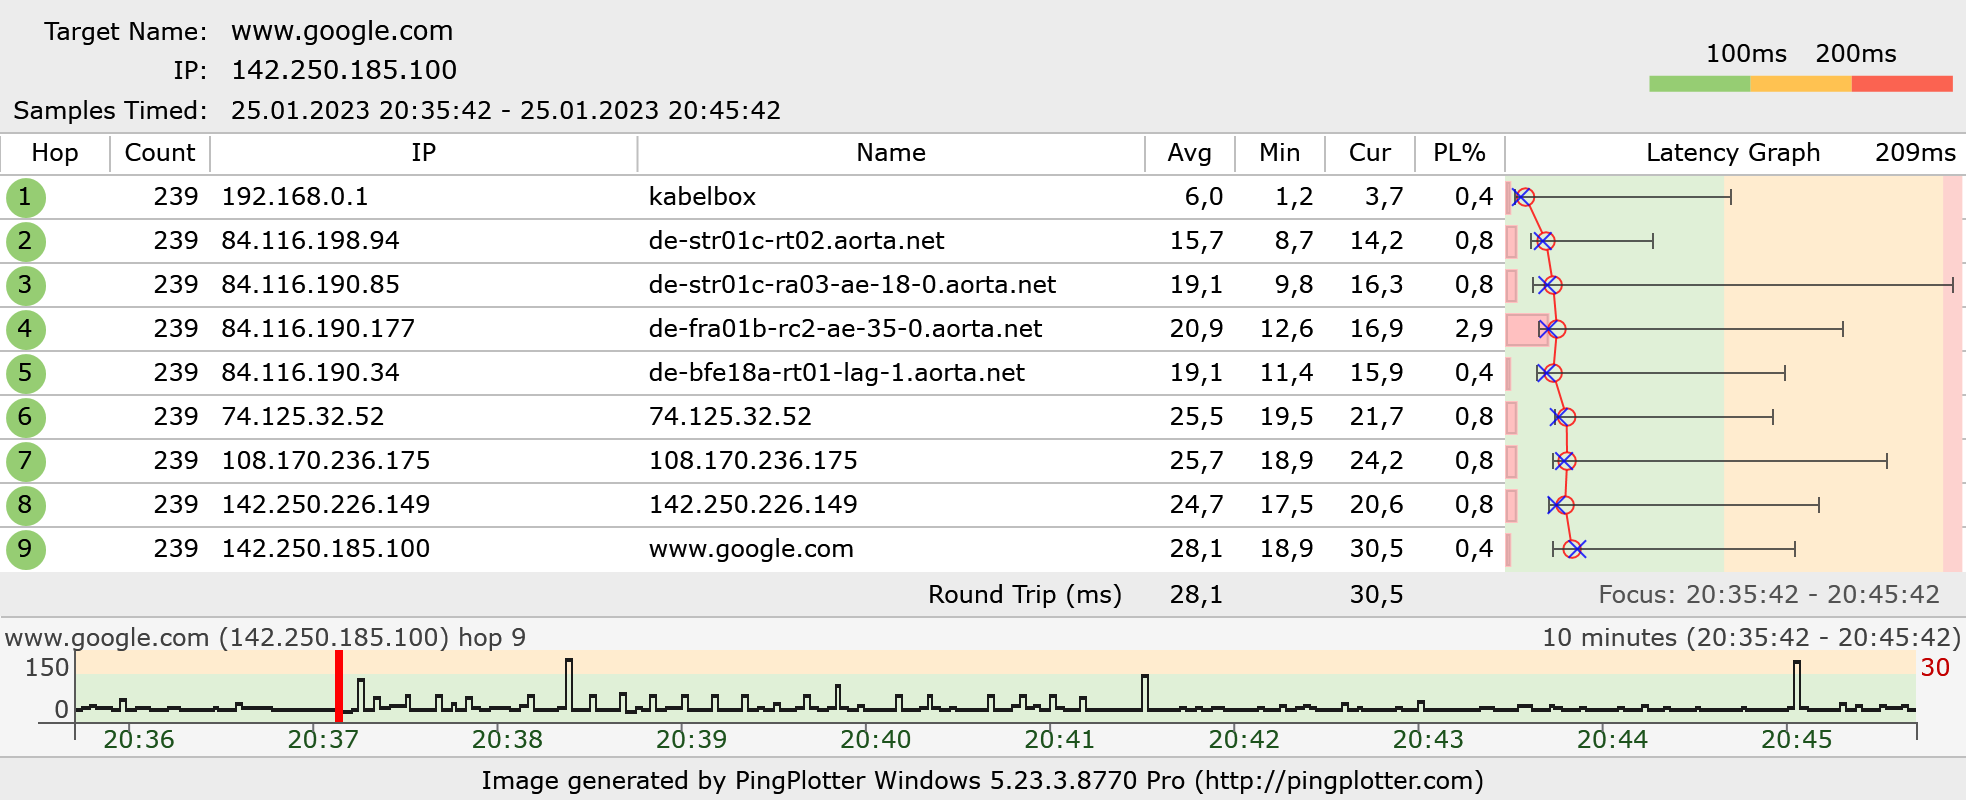Image resolution: width=1966 pixels, height=800 pixels.
Task: Click the red legend swatch
Action: (x=1902, y=84)
